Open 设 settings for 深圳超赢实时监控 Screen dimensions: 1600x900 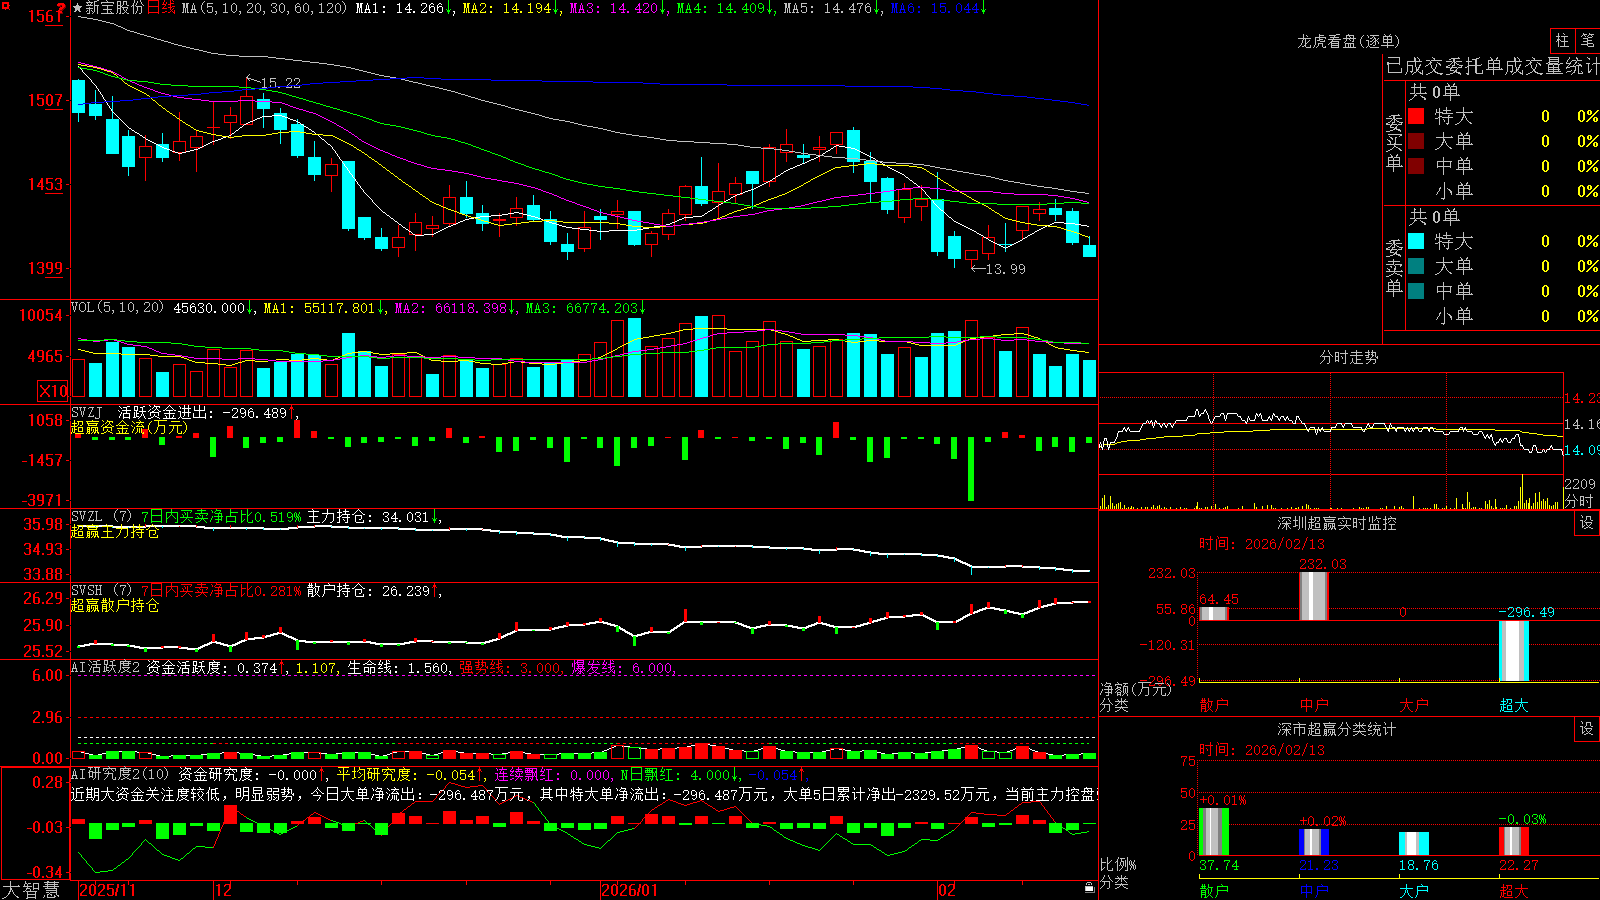point(1587,523)
